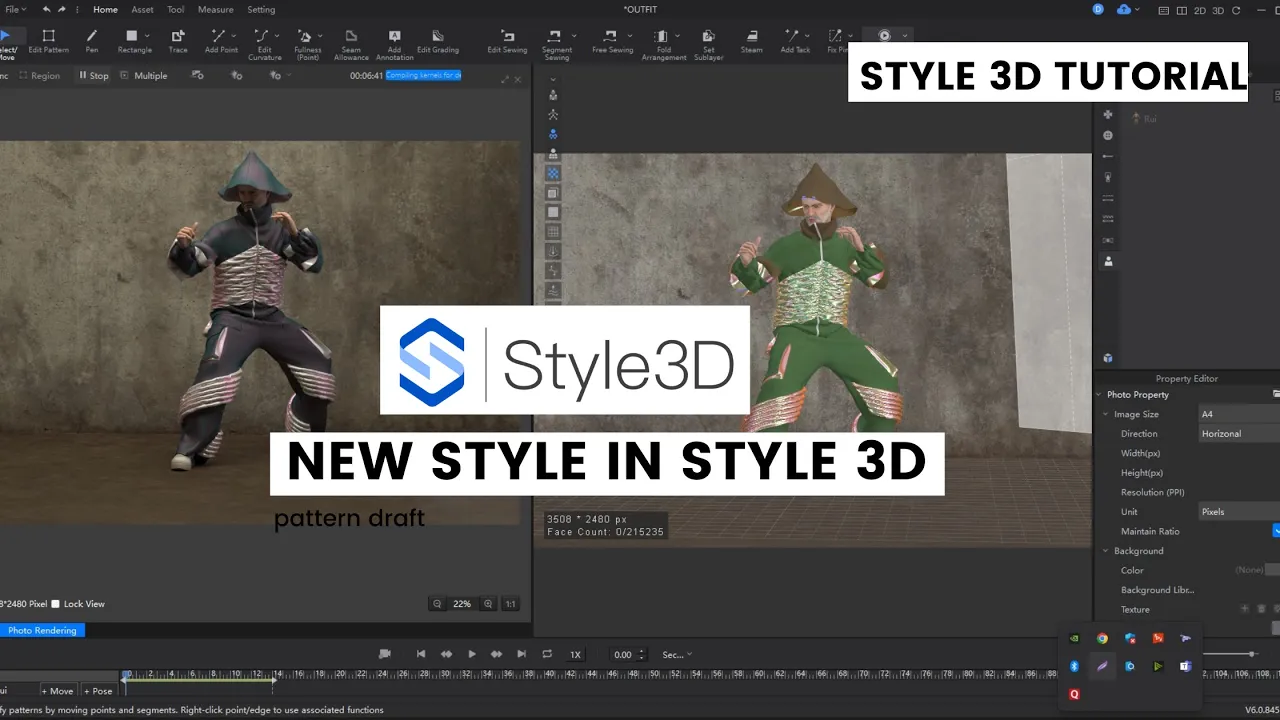Image resolution: width=1280 pixels, height=720 pixels.
Task: Click the NVIDIA tray icon
Action: (x=1074, y=638)
